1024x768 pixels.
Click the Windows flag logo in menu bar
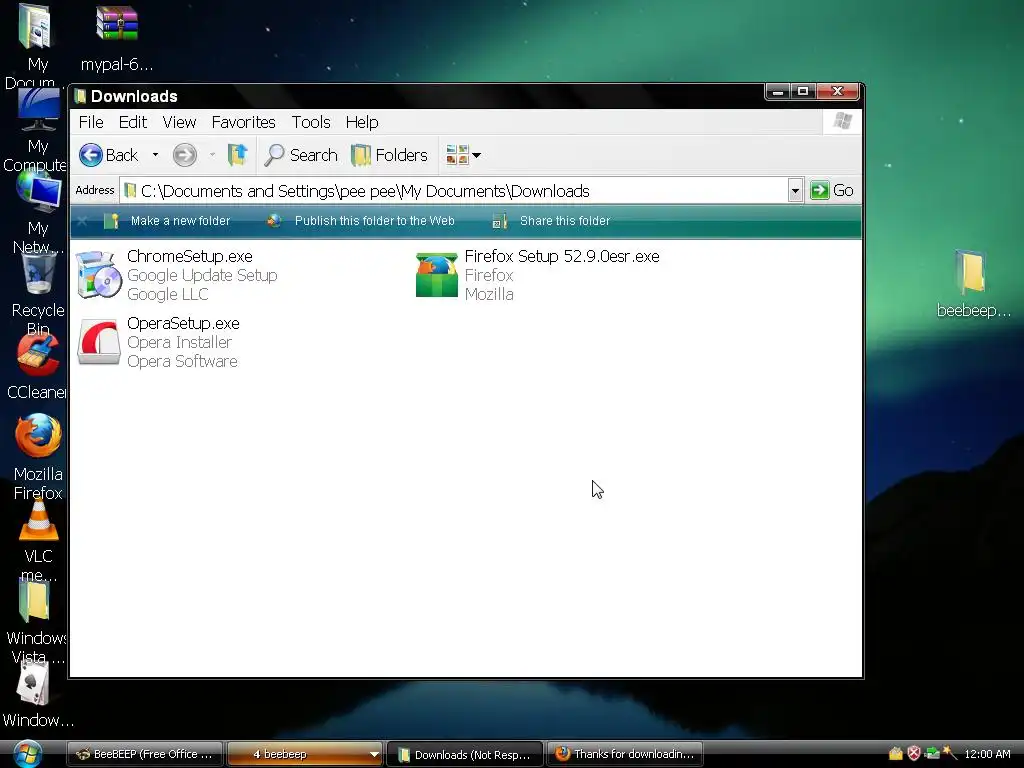coord(842,121)
